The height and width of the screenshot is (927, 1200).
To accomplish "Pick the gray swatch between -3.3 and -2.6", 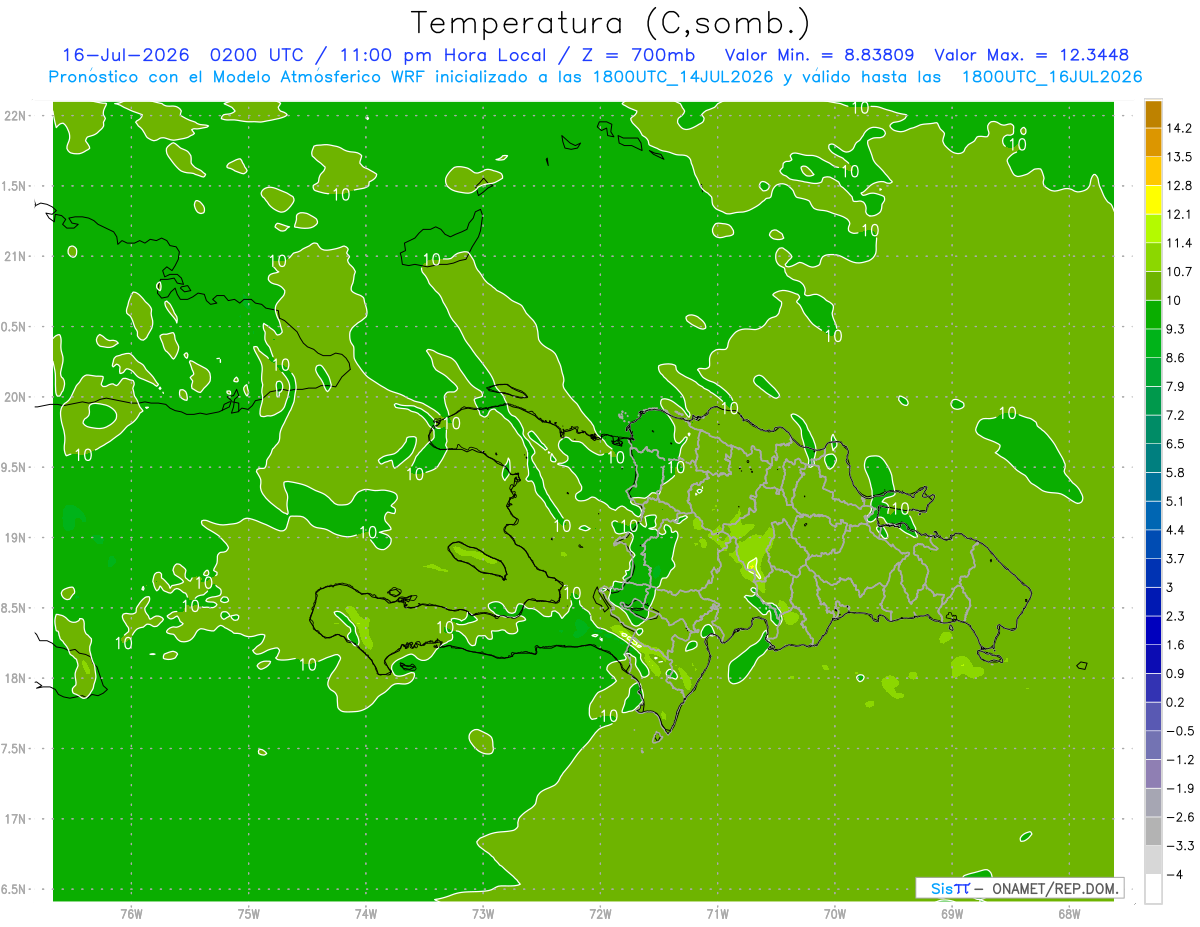I will (x=1153, y=831).
